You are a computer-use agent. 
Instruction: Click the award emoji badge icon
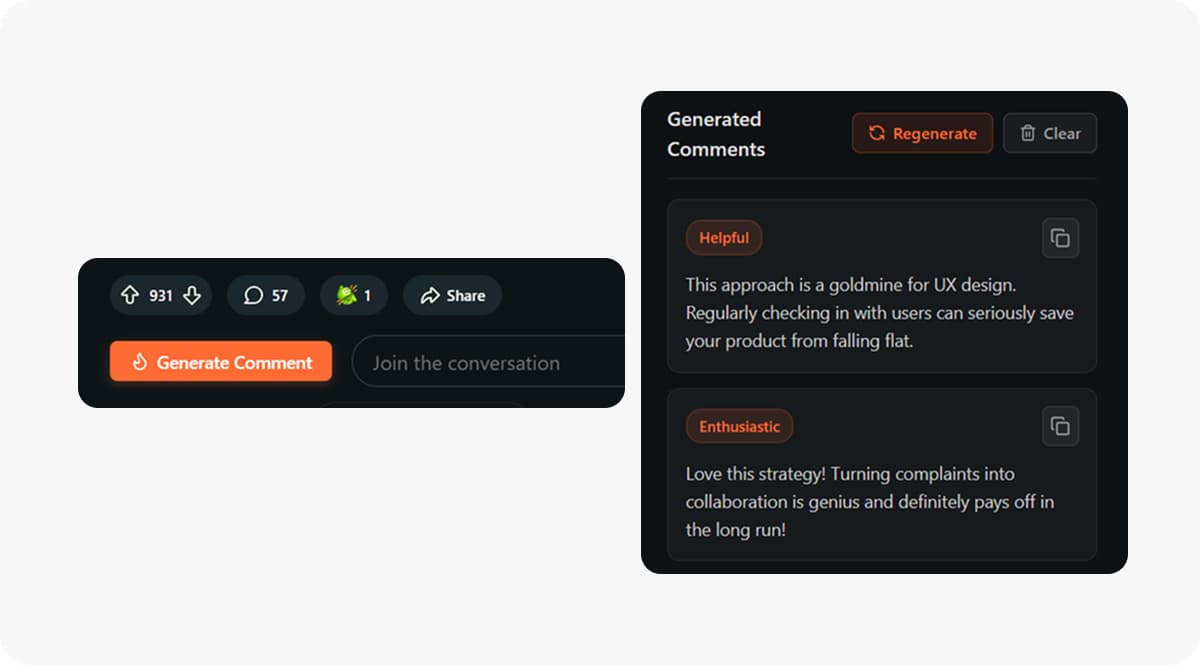coord(344,294)
